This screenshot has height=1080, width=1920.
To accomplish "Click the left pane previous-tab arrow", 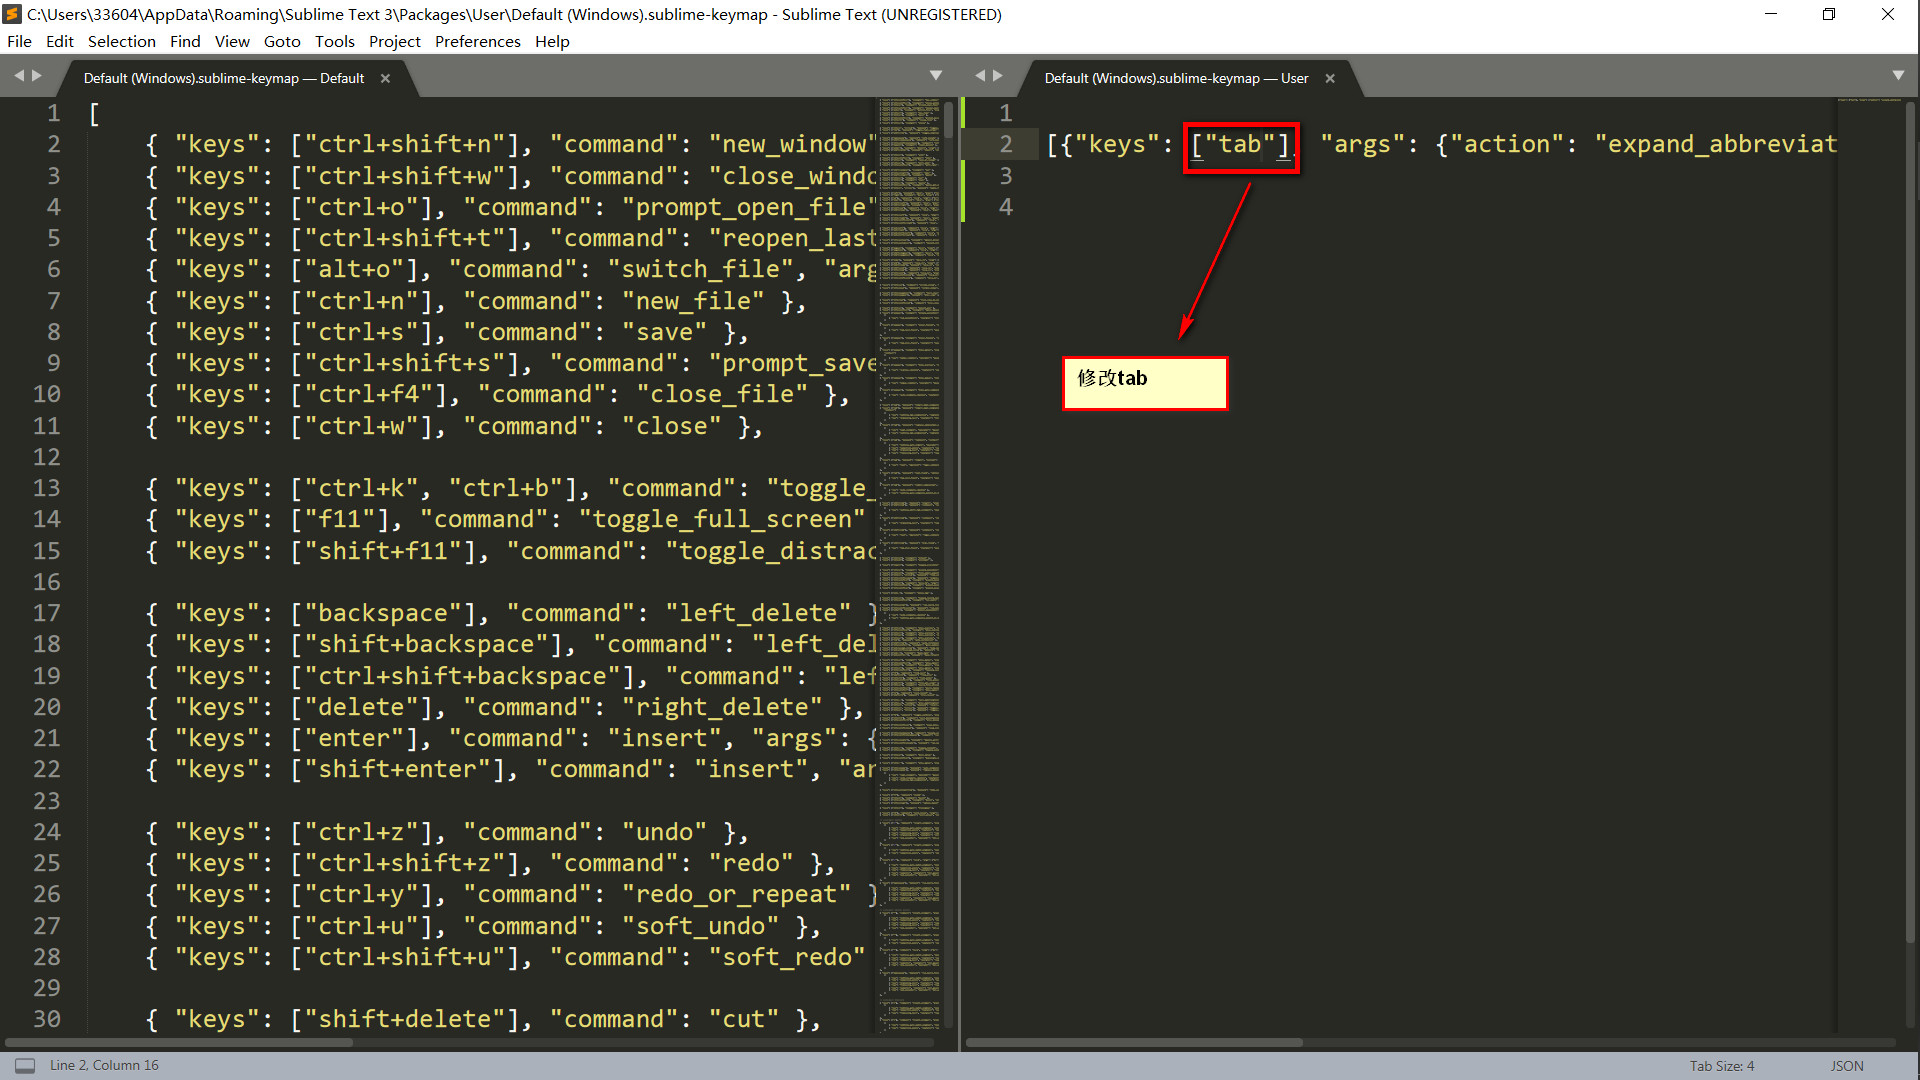I will pos(18,76).
